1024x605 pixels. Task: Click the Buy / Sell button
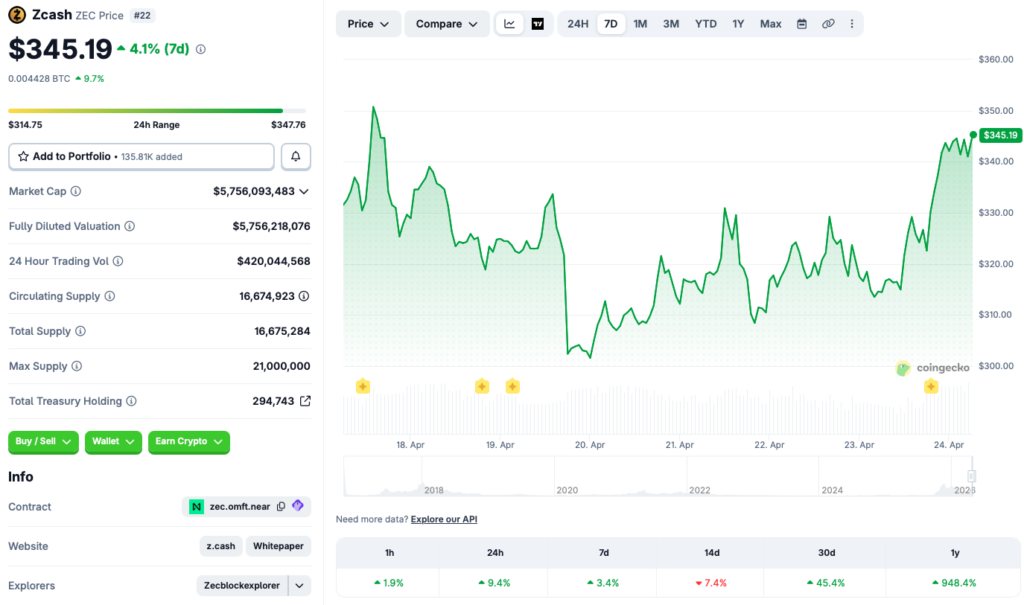click(42, 442)
